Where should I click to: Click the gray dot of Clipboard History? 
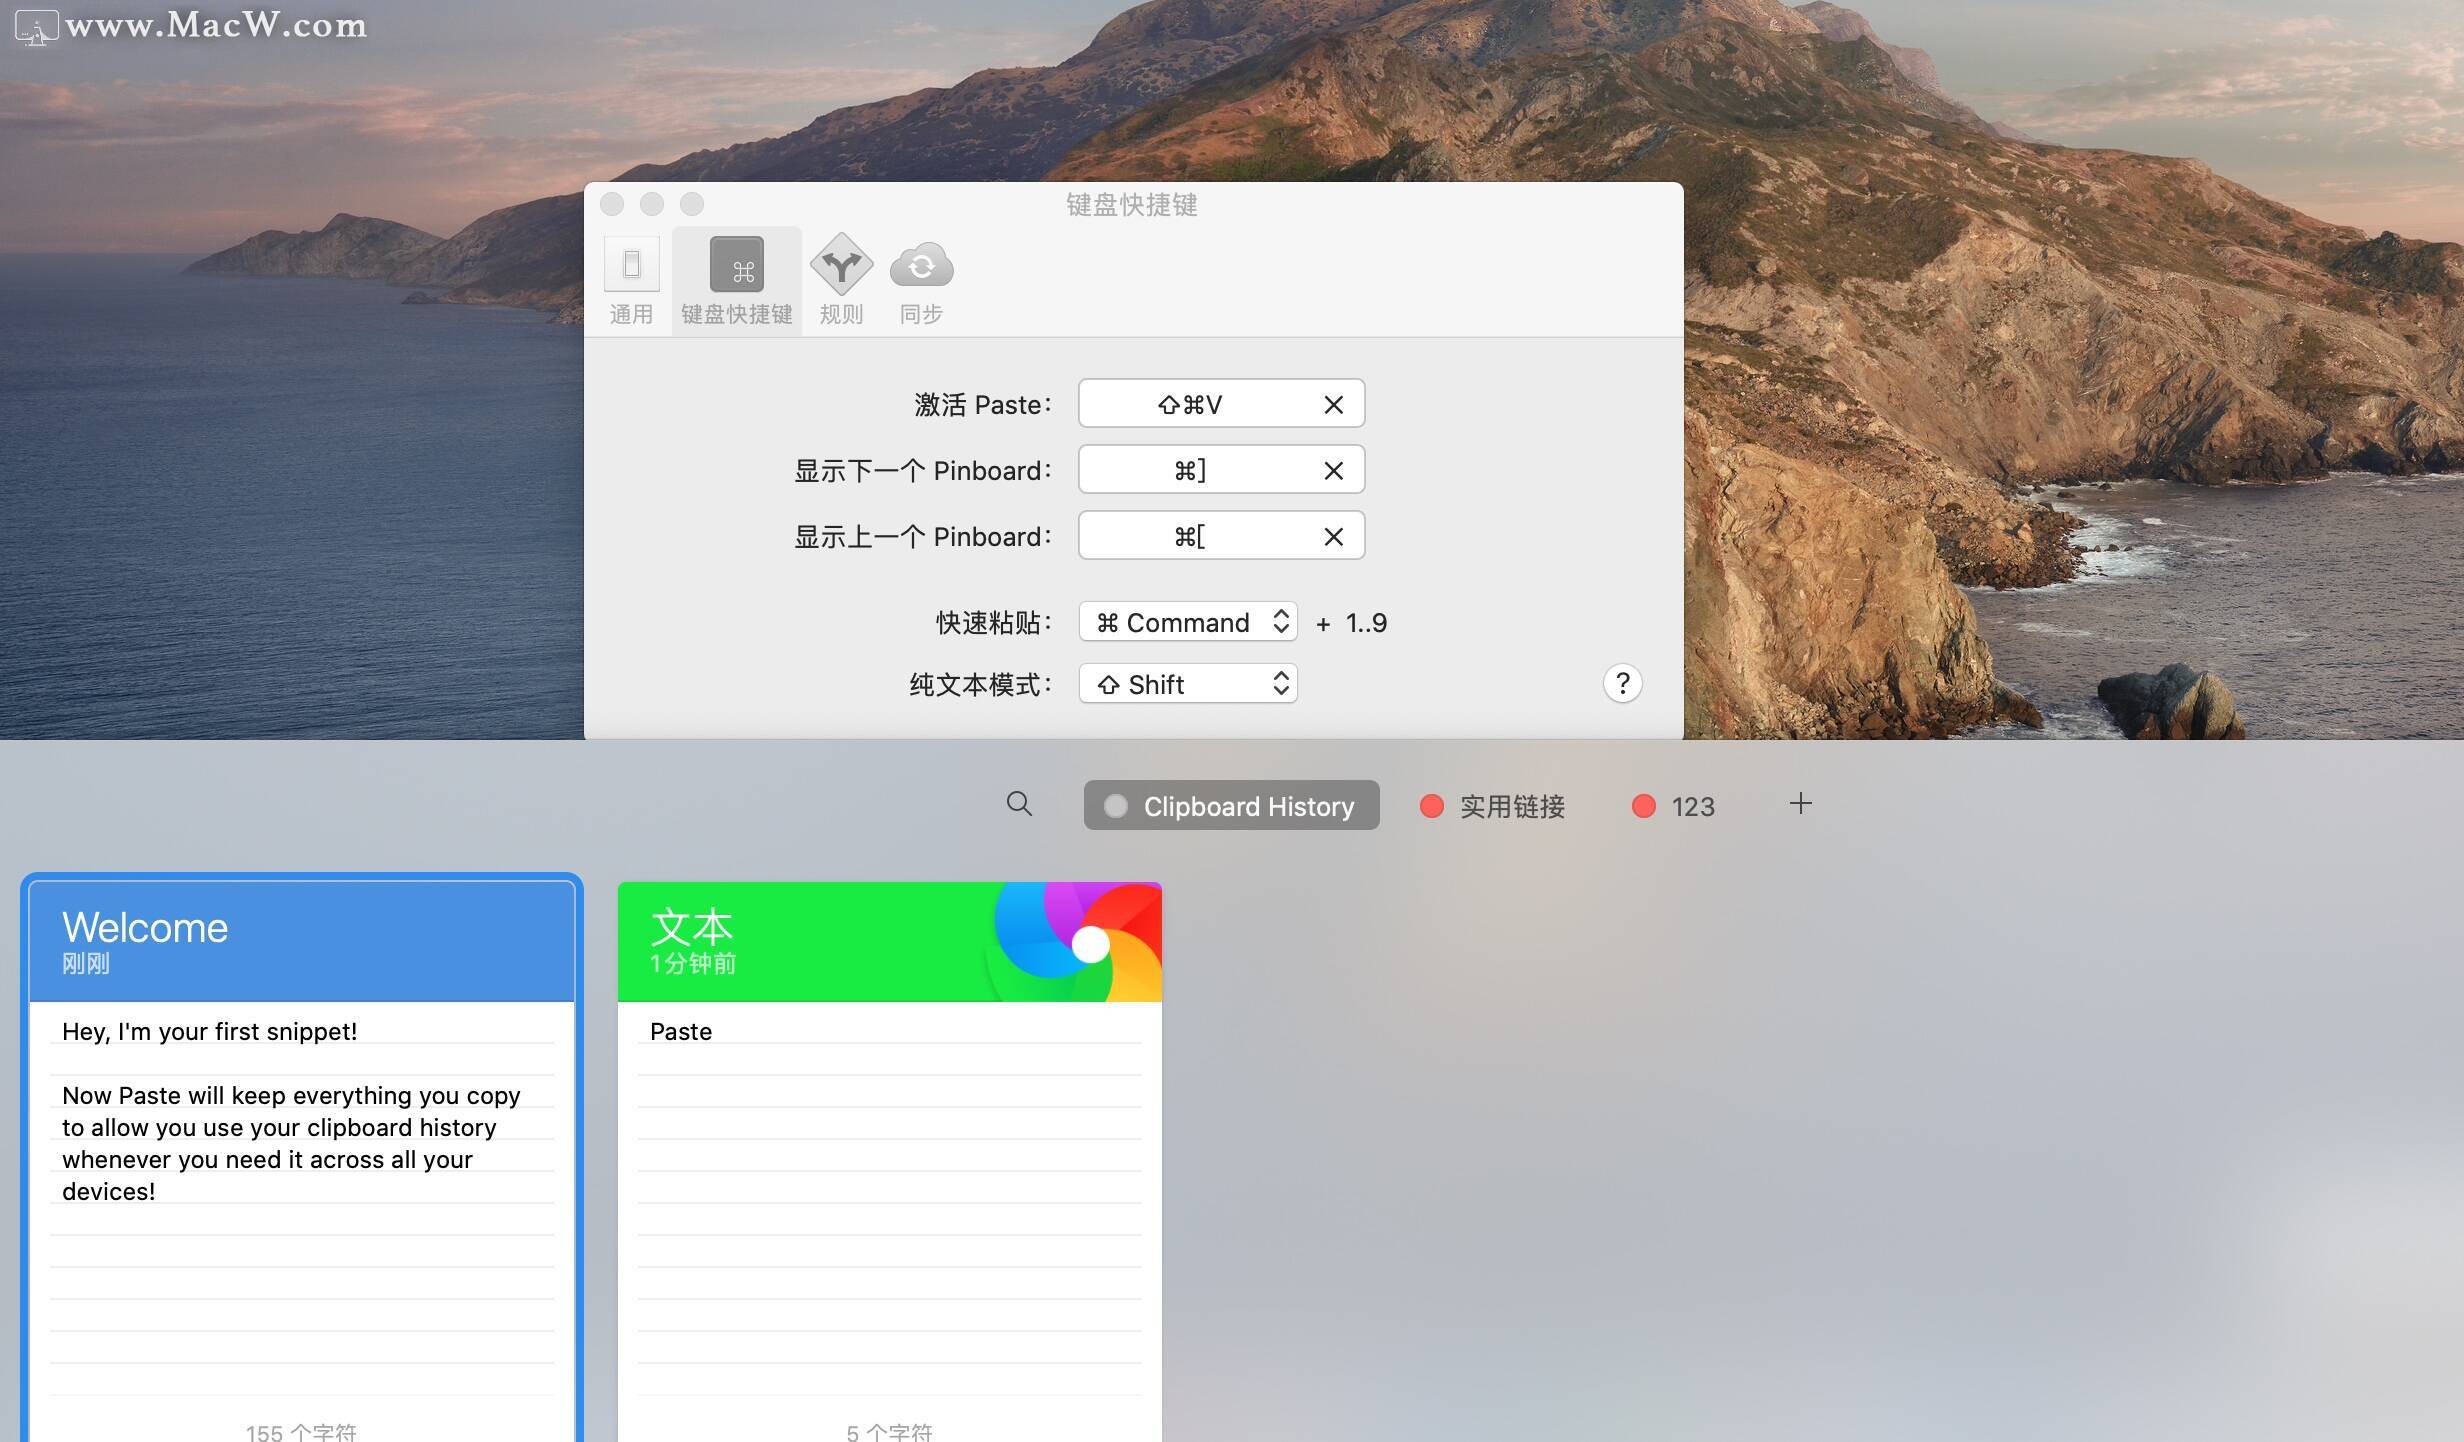[1116, 806]
